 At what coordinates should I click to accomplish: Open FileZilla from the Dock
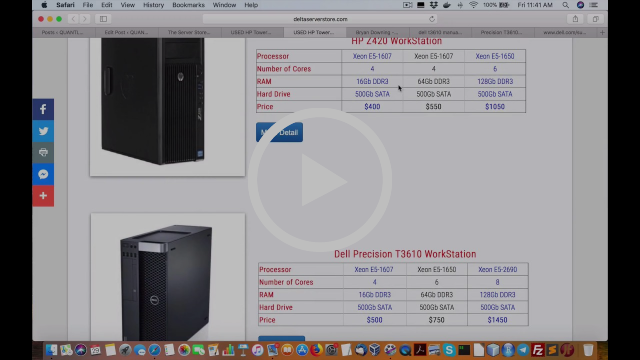tap(538, 350)
